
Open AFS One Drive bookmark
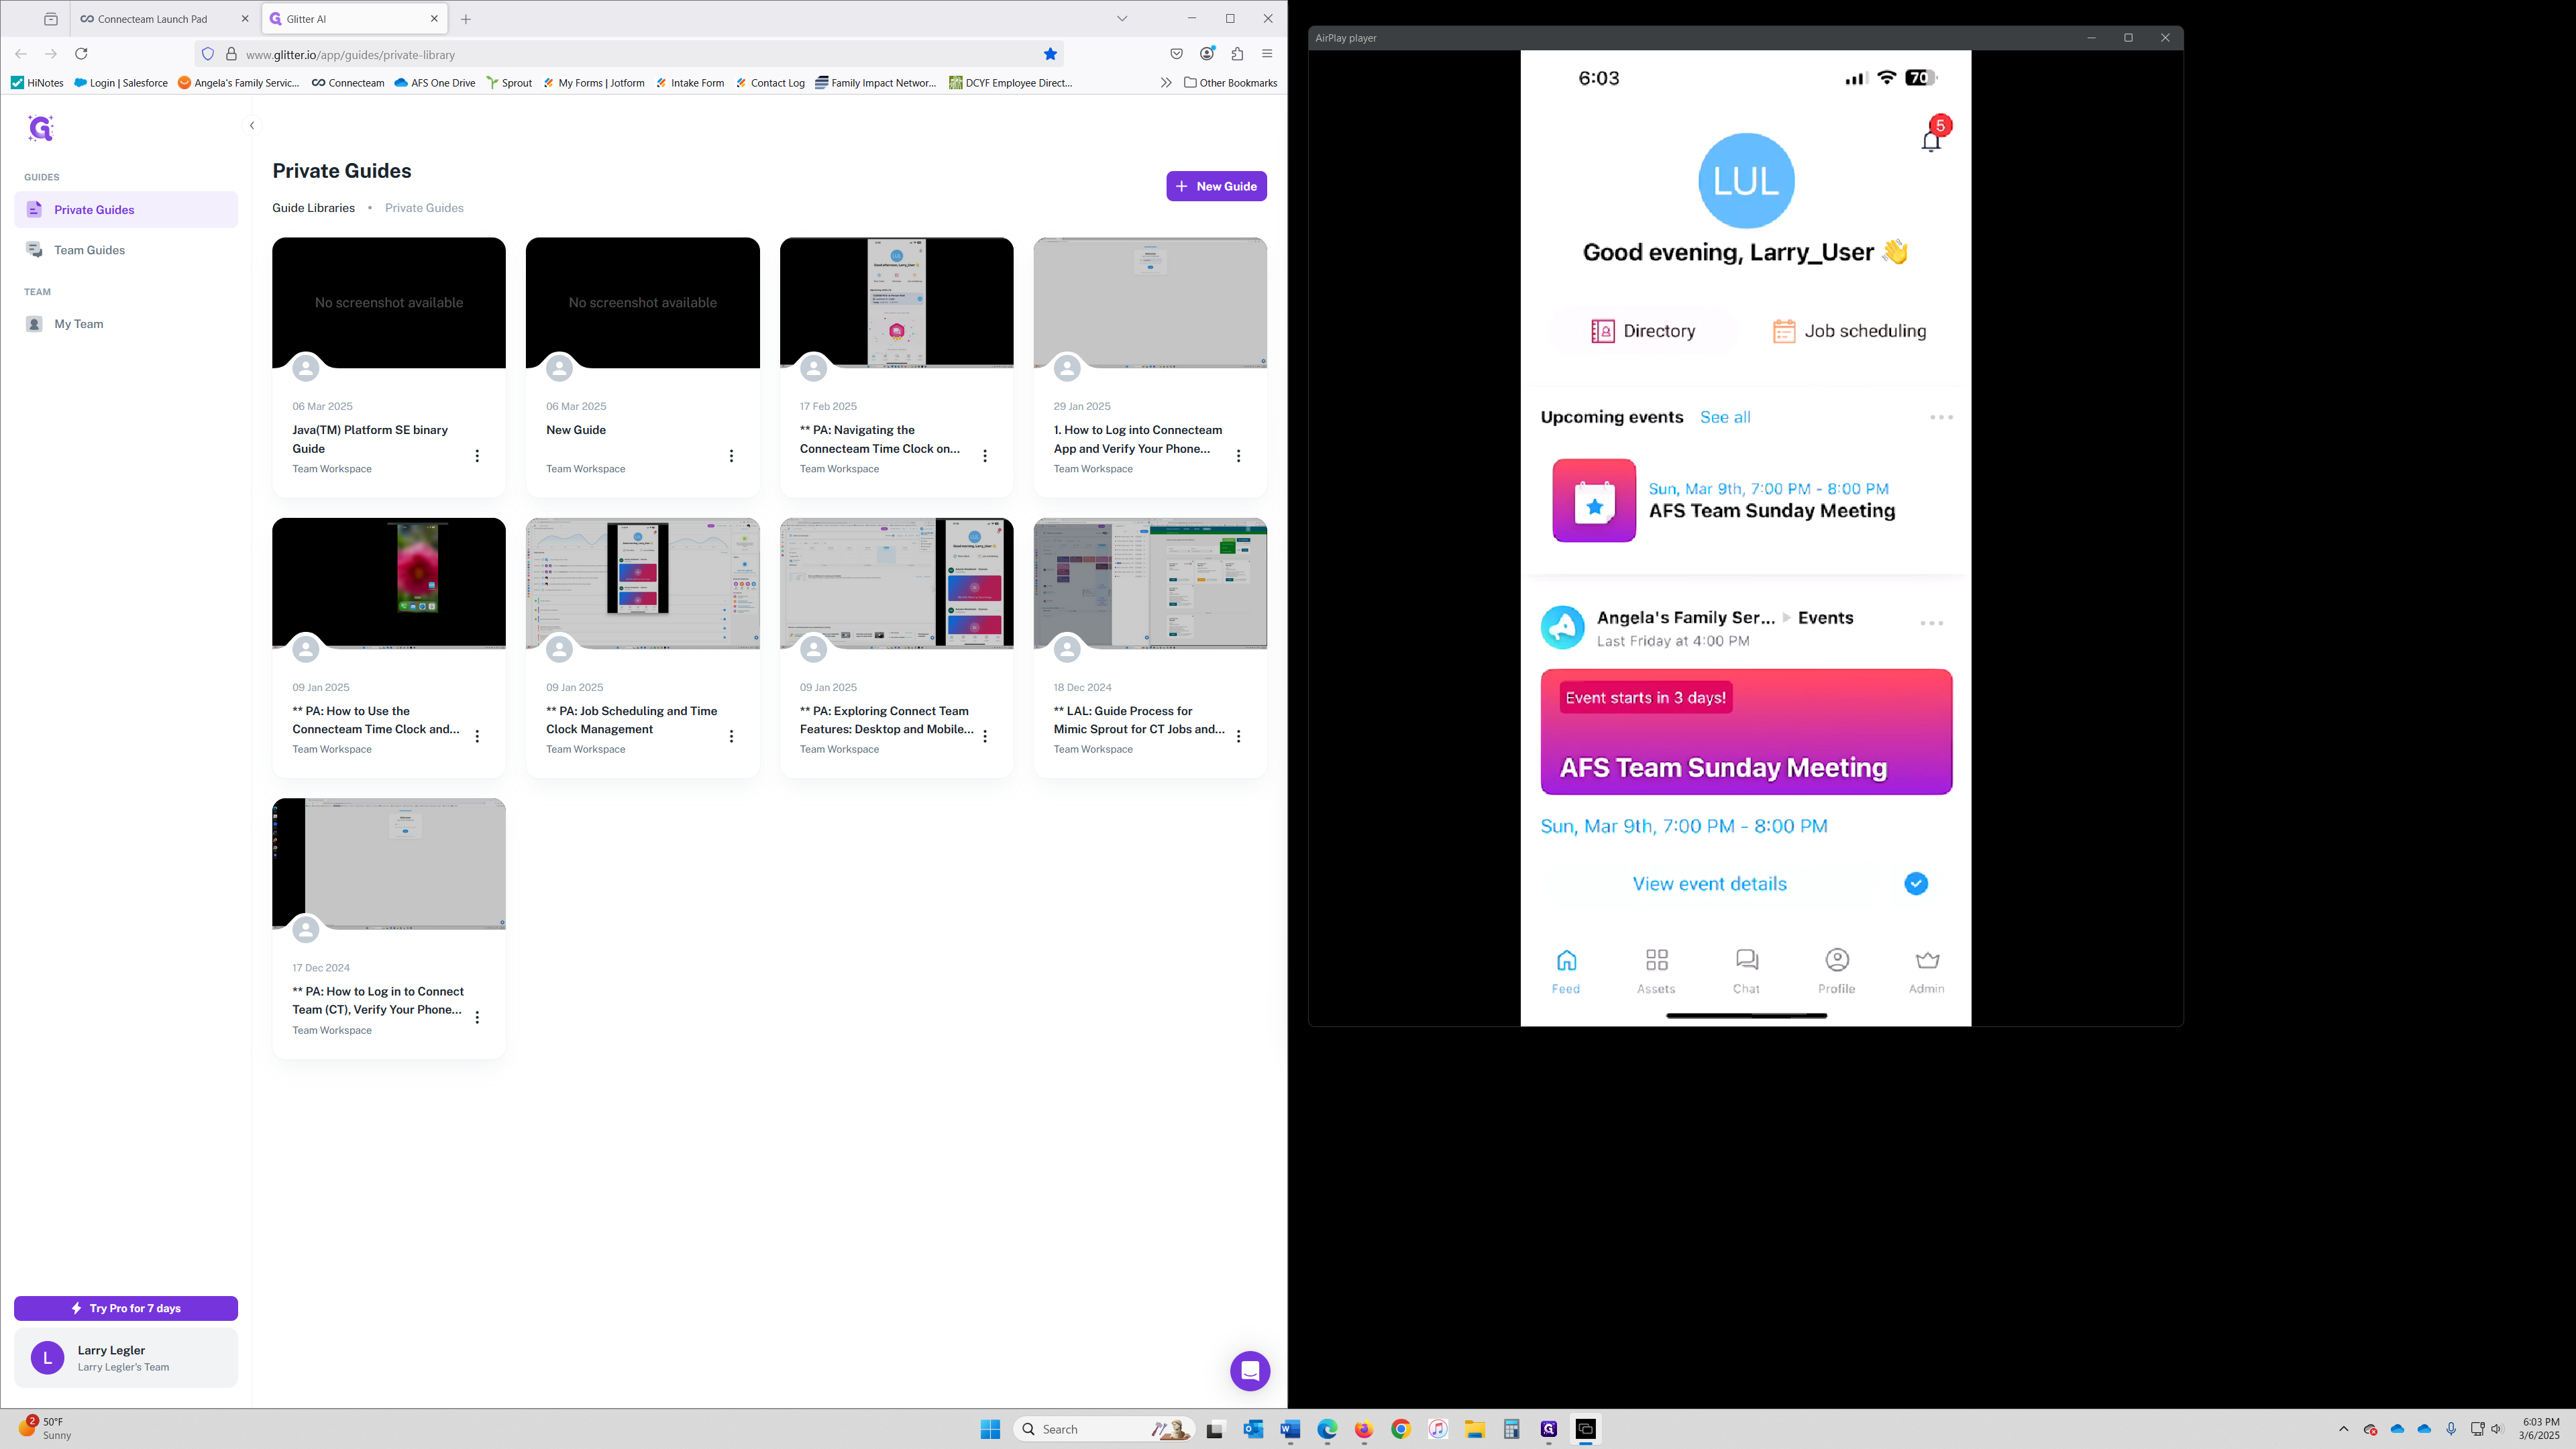[435, 83]
